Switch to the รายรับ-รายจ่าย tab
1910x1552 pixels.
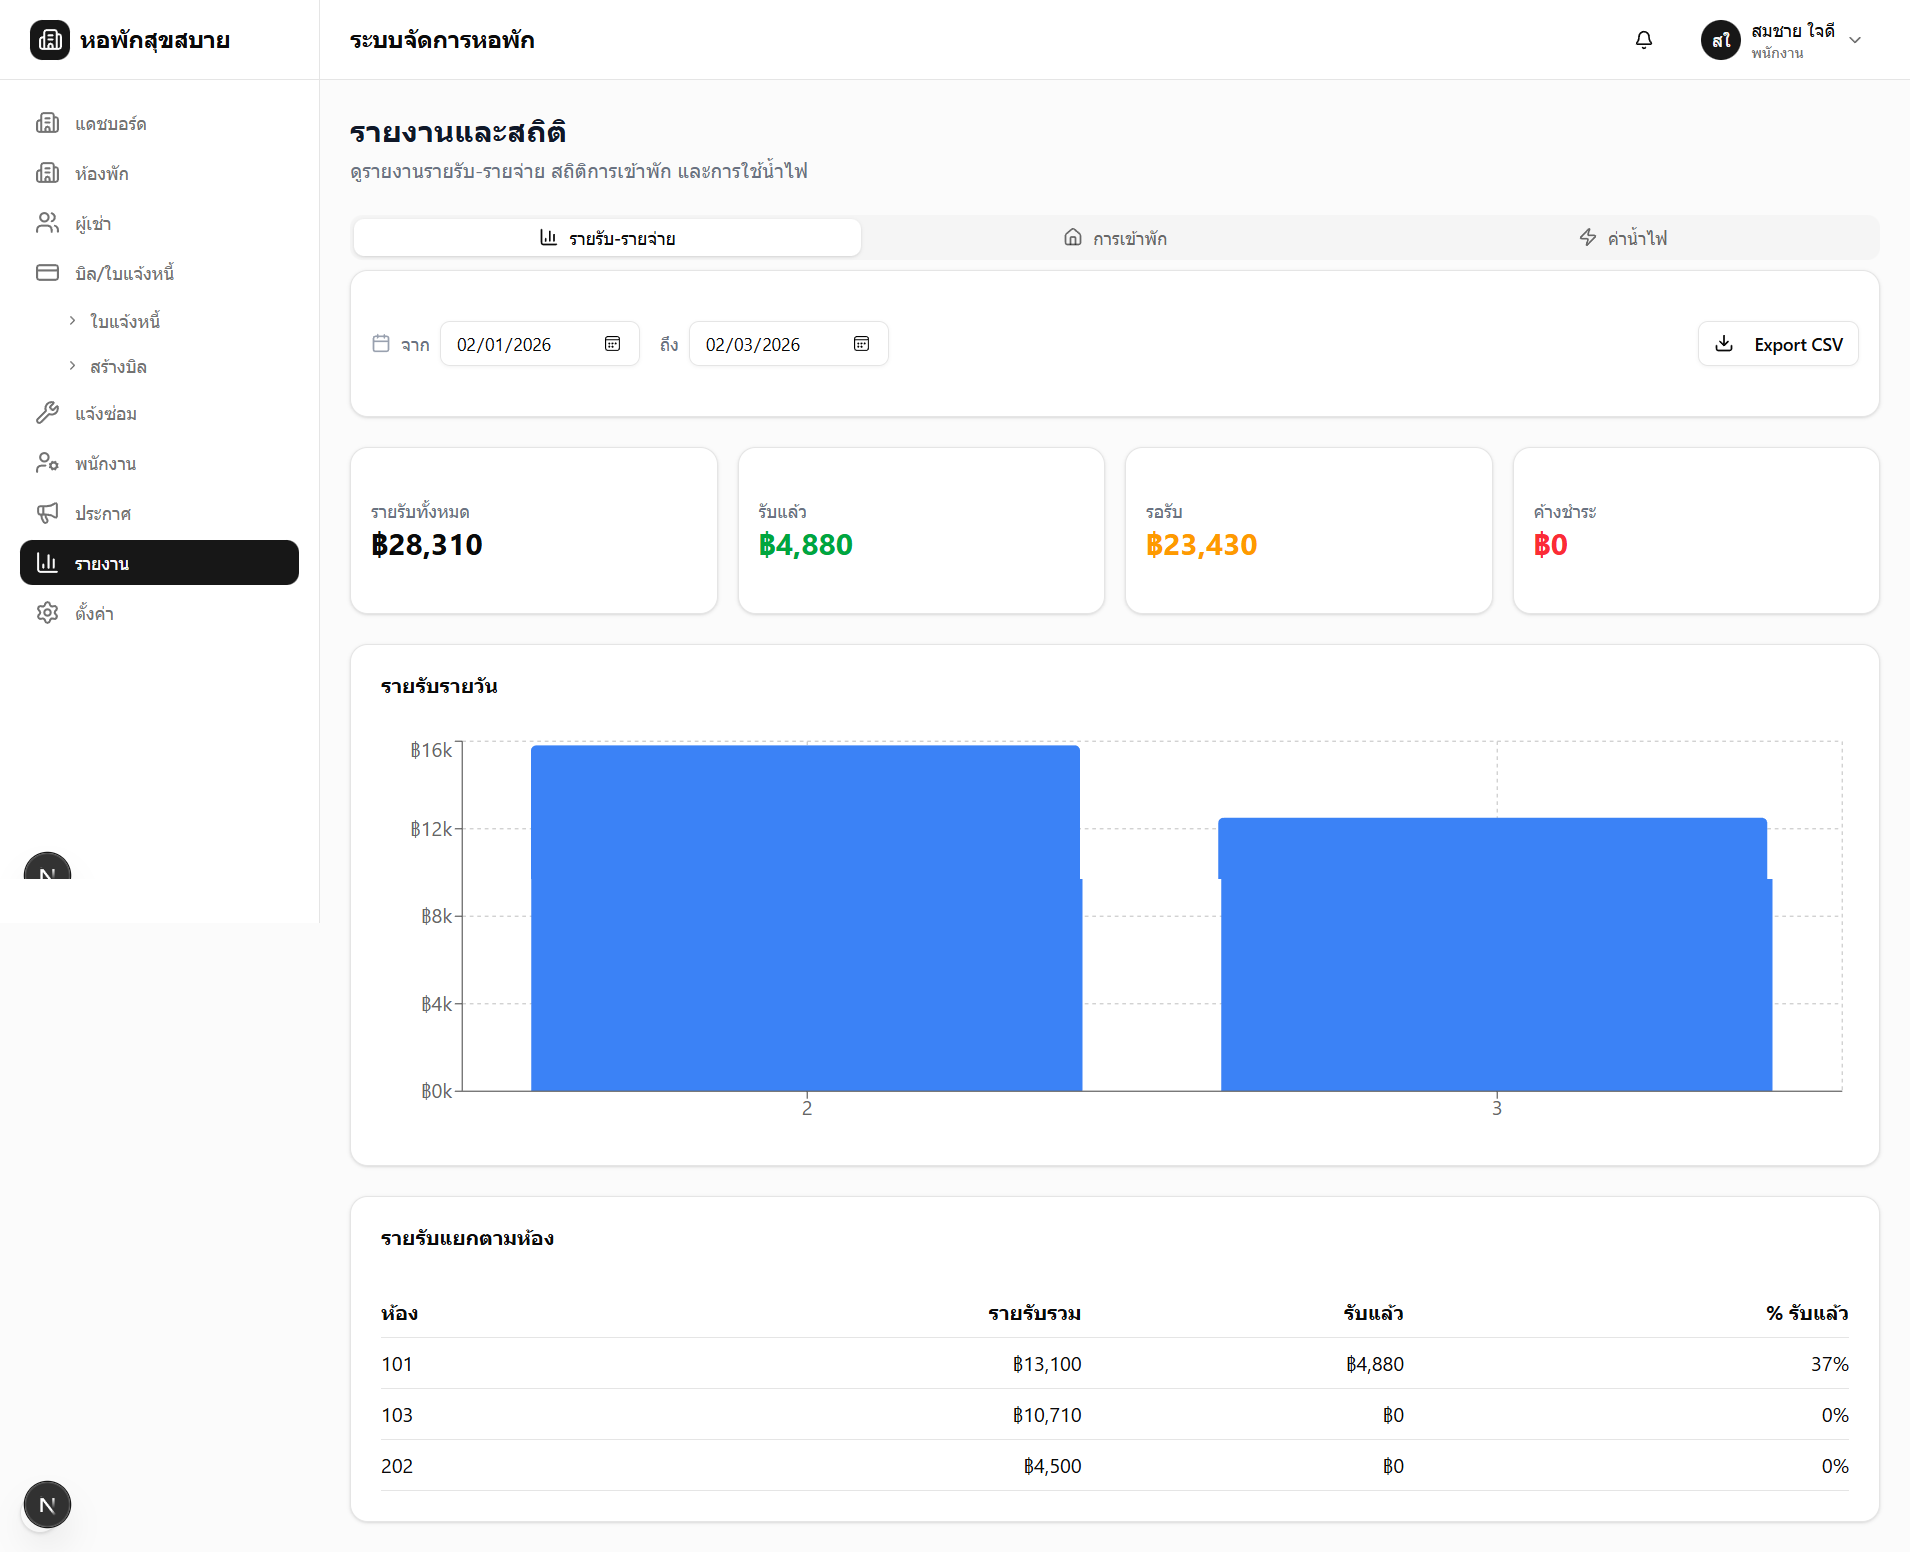click(x=607, y=238)
